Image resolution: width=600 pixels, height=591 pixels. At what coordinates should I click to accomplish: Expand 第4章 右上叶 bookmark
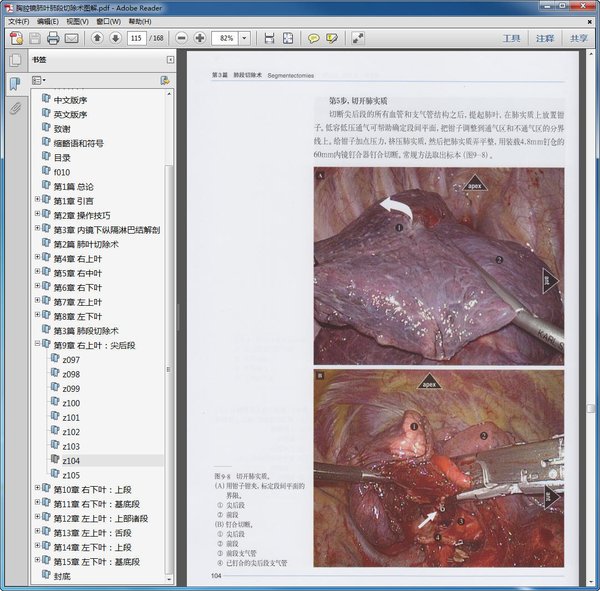(38, 257)
